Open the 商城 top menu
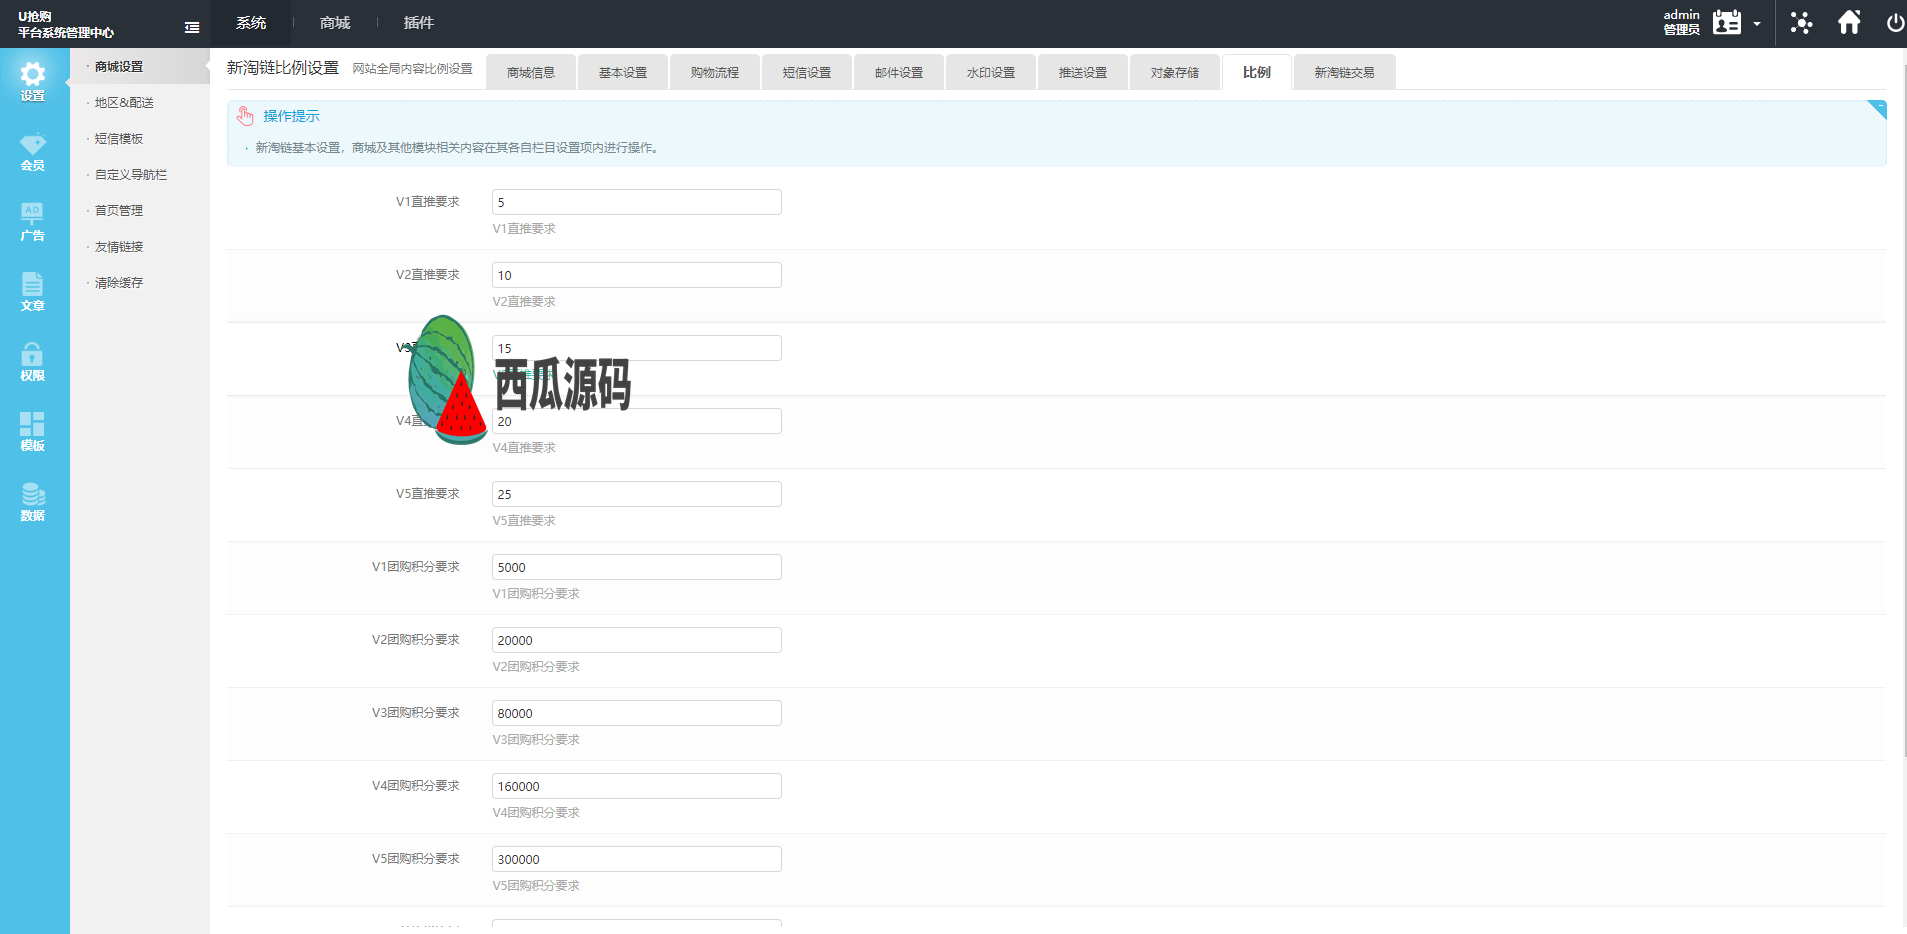Viewport: 1907px width, 934px height. coord(335,23)
